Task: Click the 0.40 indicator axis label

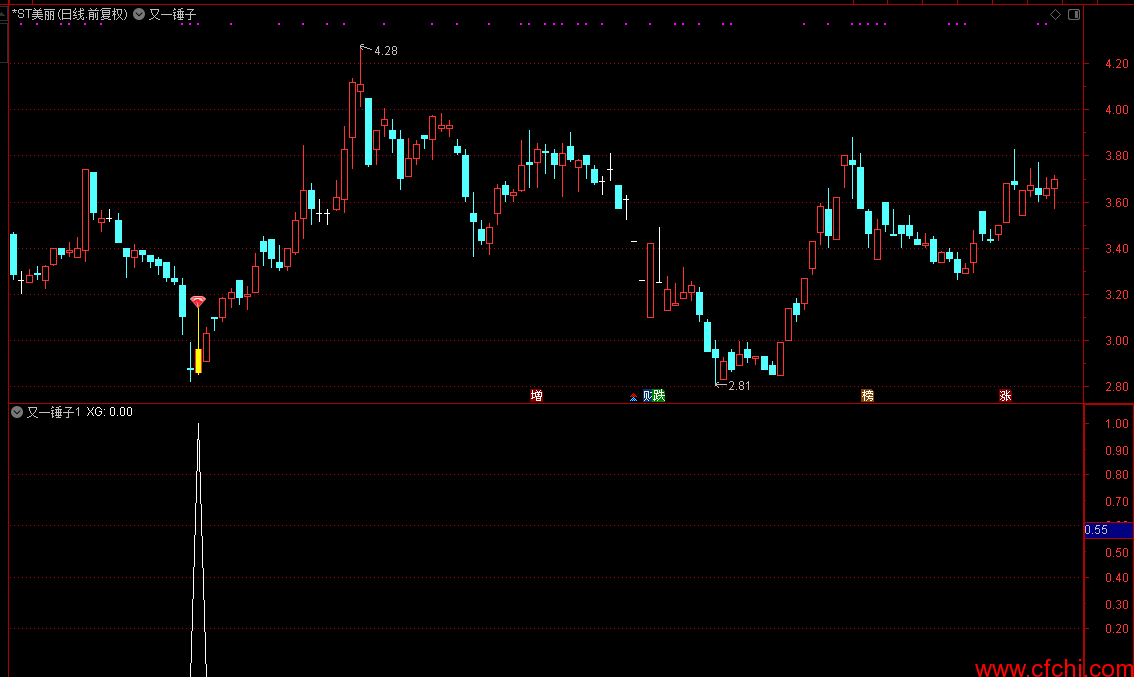Action: [1117, 578]
